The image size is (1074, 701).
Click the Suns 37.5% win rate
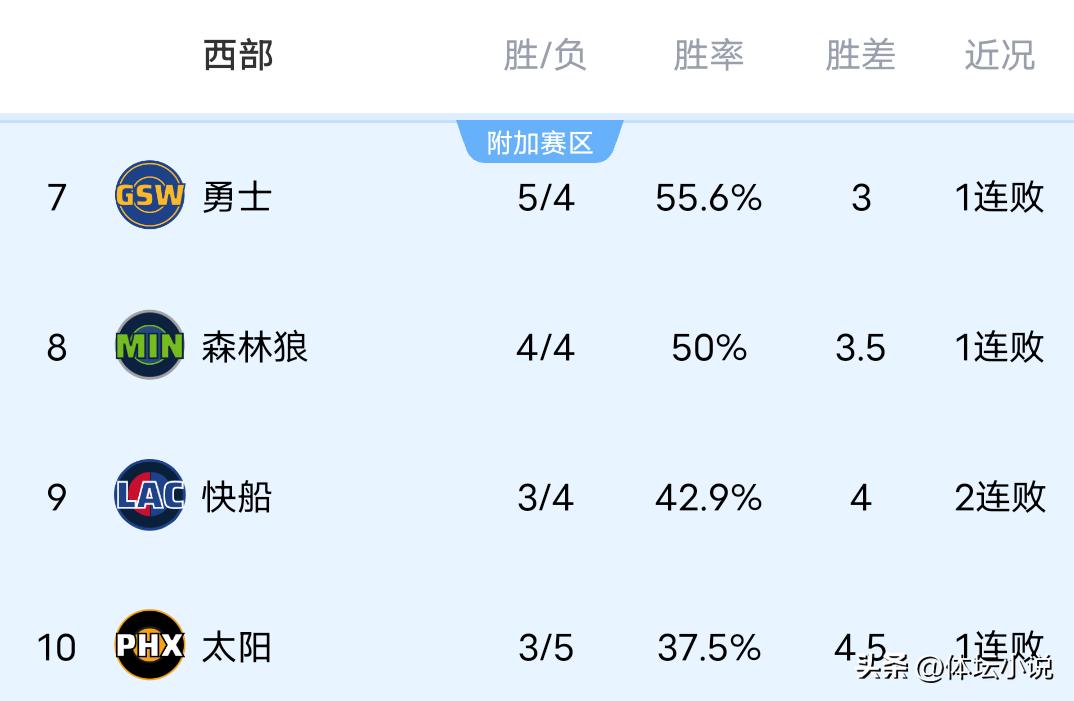pyautogui.click(x=709, y=648)
